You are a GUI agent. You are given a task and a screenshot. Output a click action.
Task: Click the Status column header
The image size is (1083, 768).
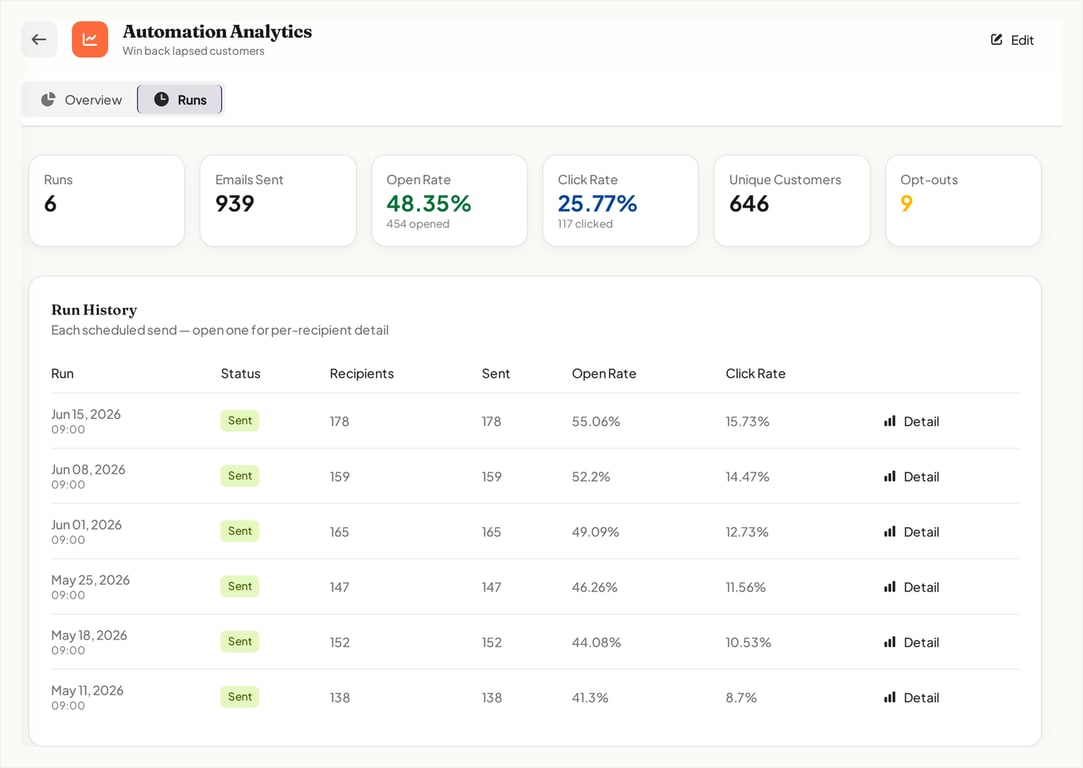click(240, 374)
